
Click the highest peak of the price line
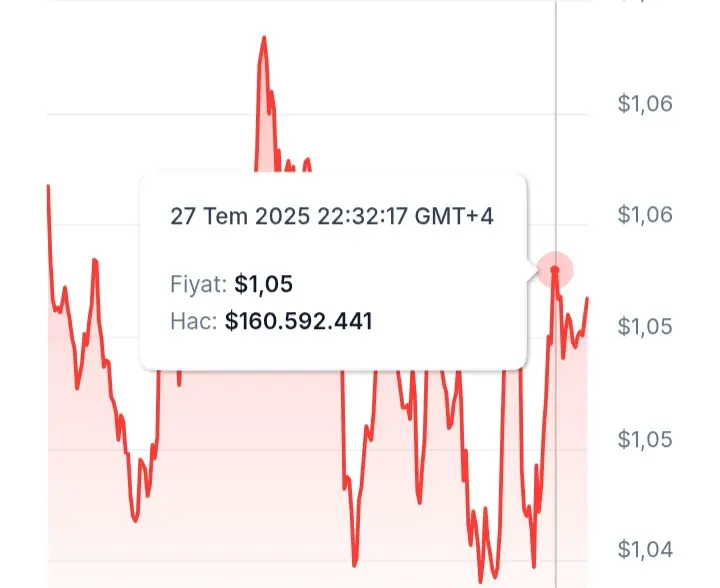click(264, 38)
